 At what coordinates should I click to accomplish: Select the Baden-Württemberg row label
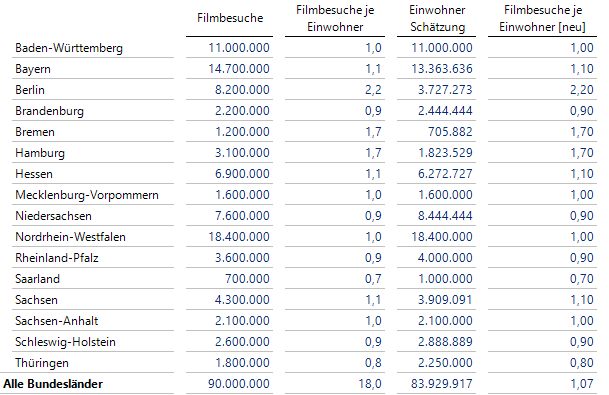(x=69, y=48)
